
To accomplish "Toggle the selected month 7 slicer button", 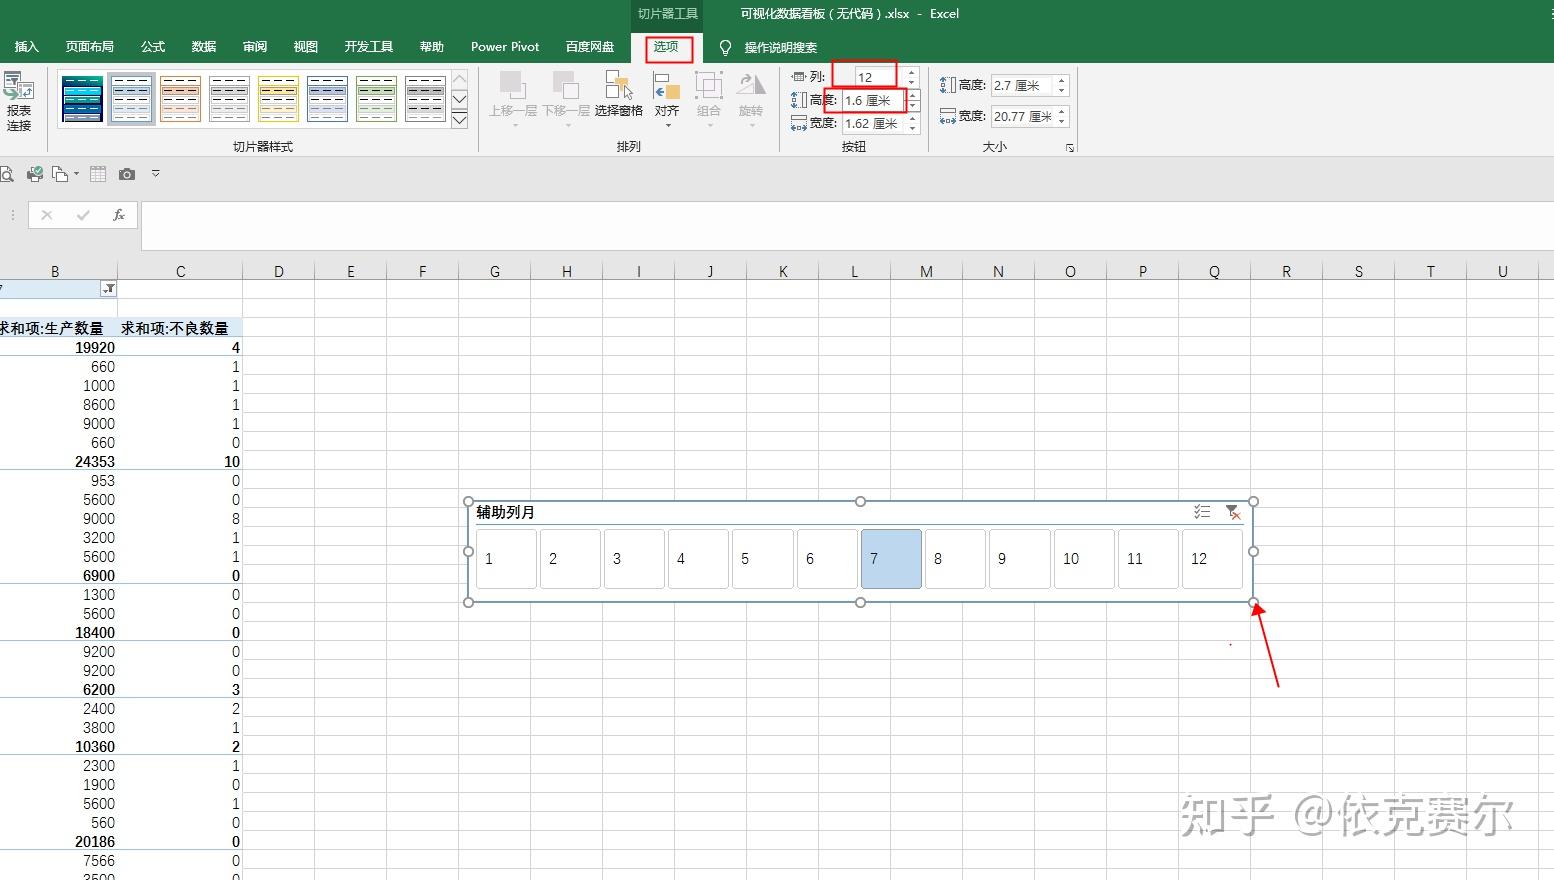I will [891, 559].
